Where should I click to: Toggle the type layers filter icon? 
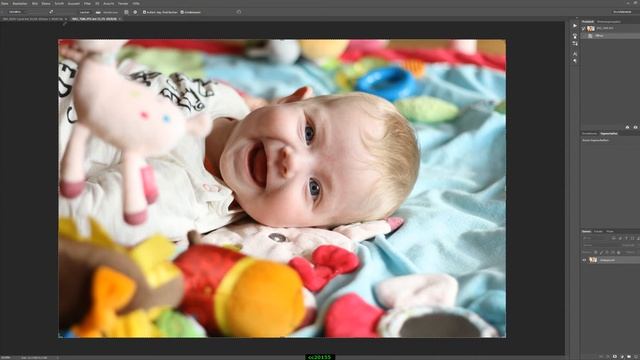click(x=627, y=238)
